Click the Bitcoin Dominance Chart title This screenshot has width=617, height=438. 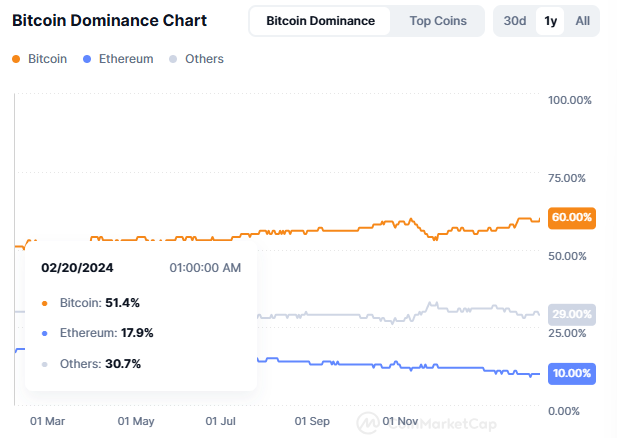[109, 20]
